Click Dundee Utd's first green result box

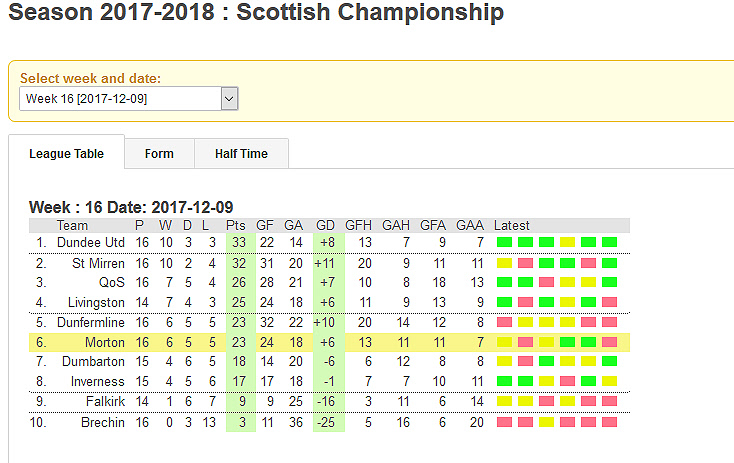[504, 242]
